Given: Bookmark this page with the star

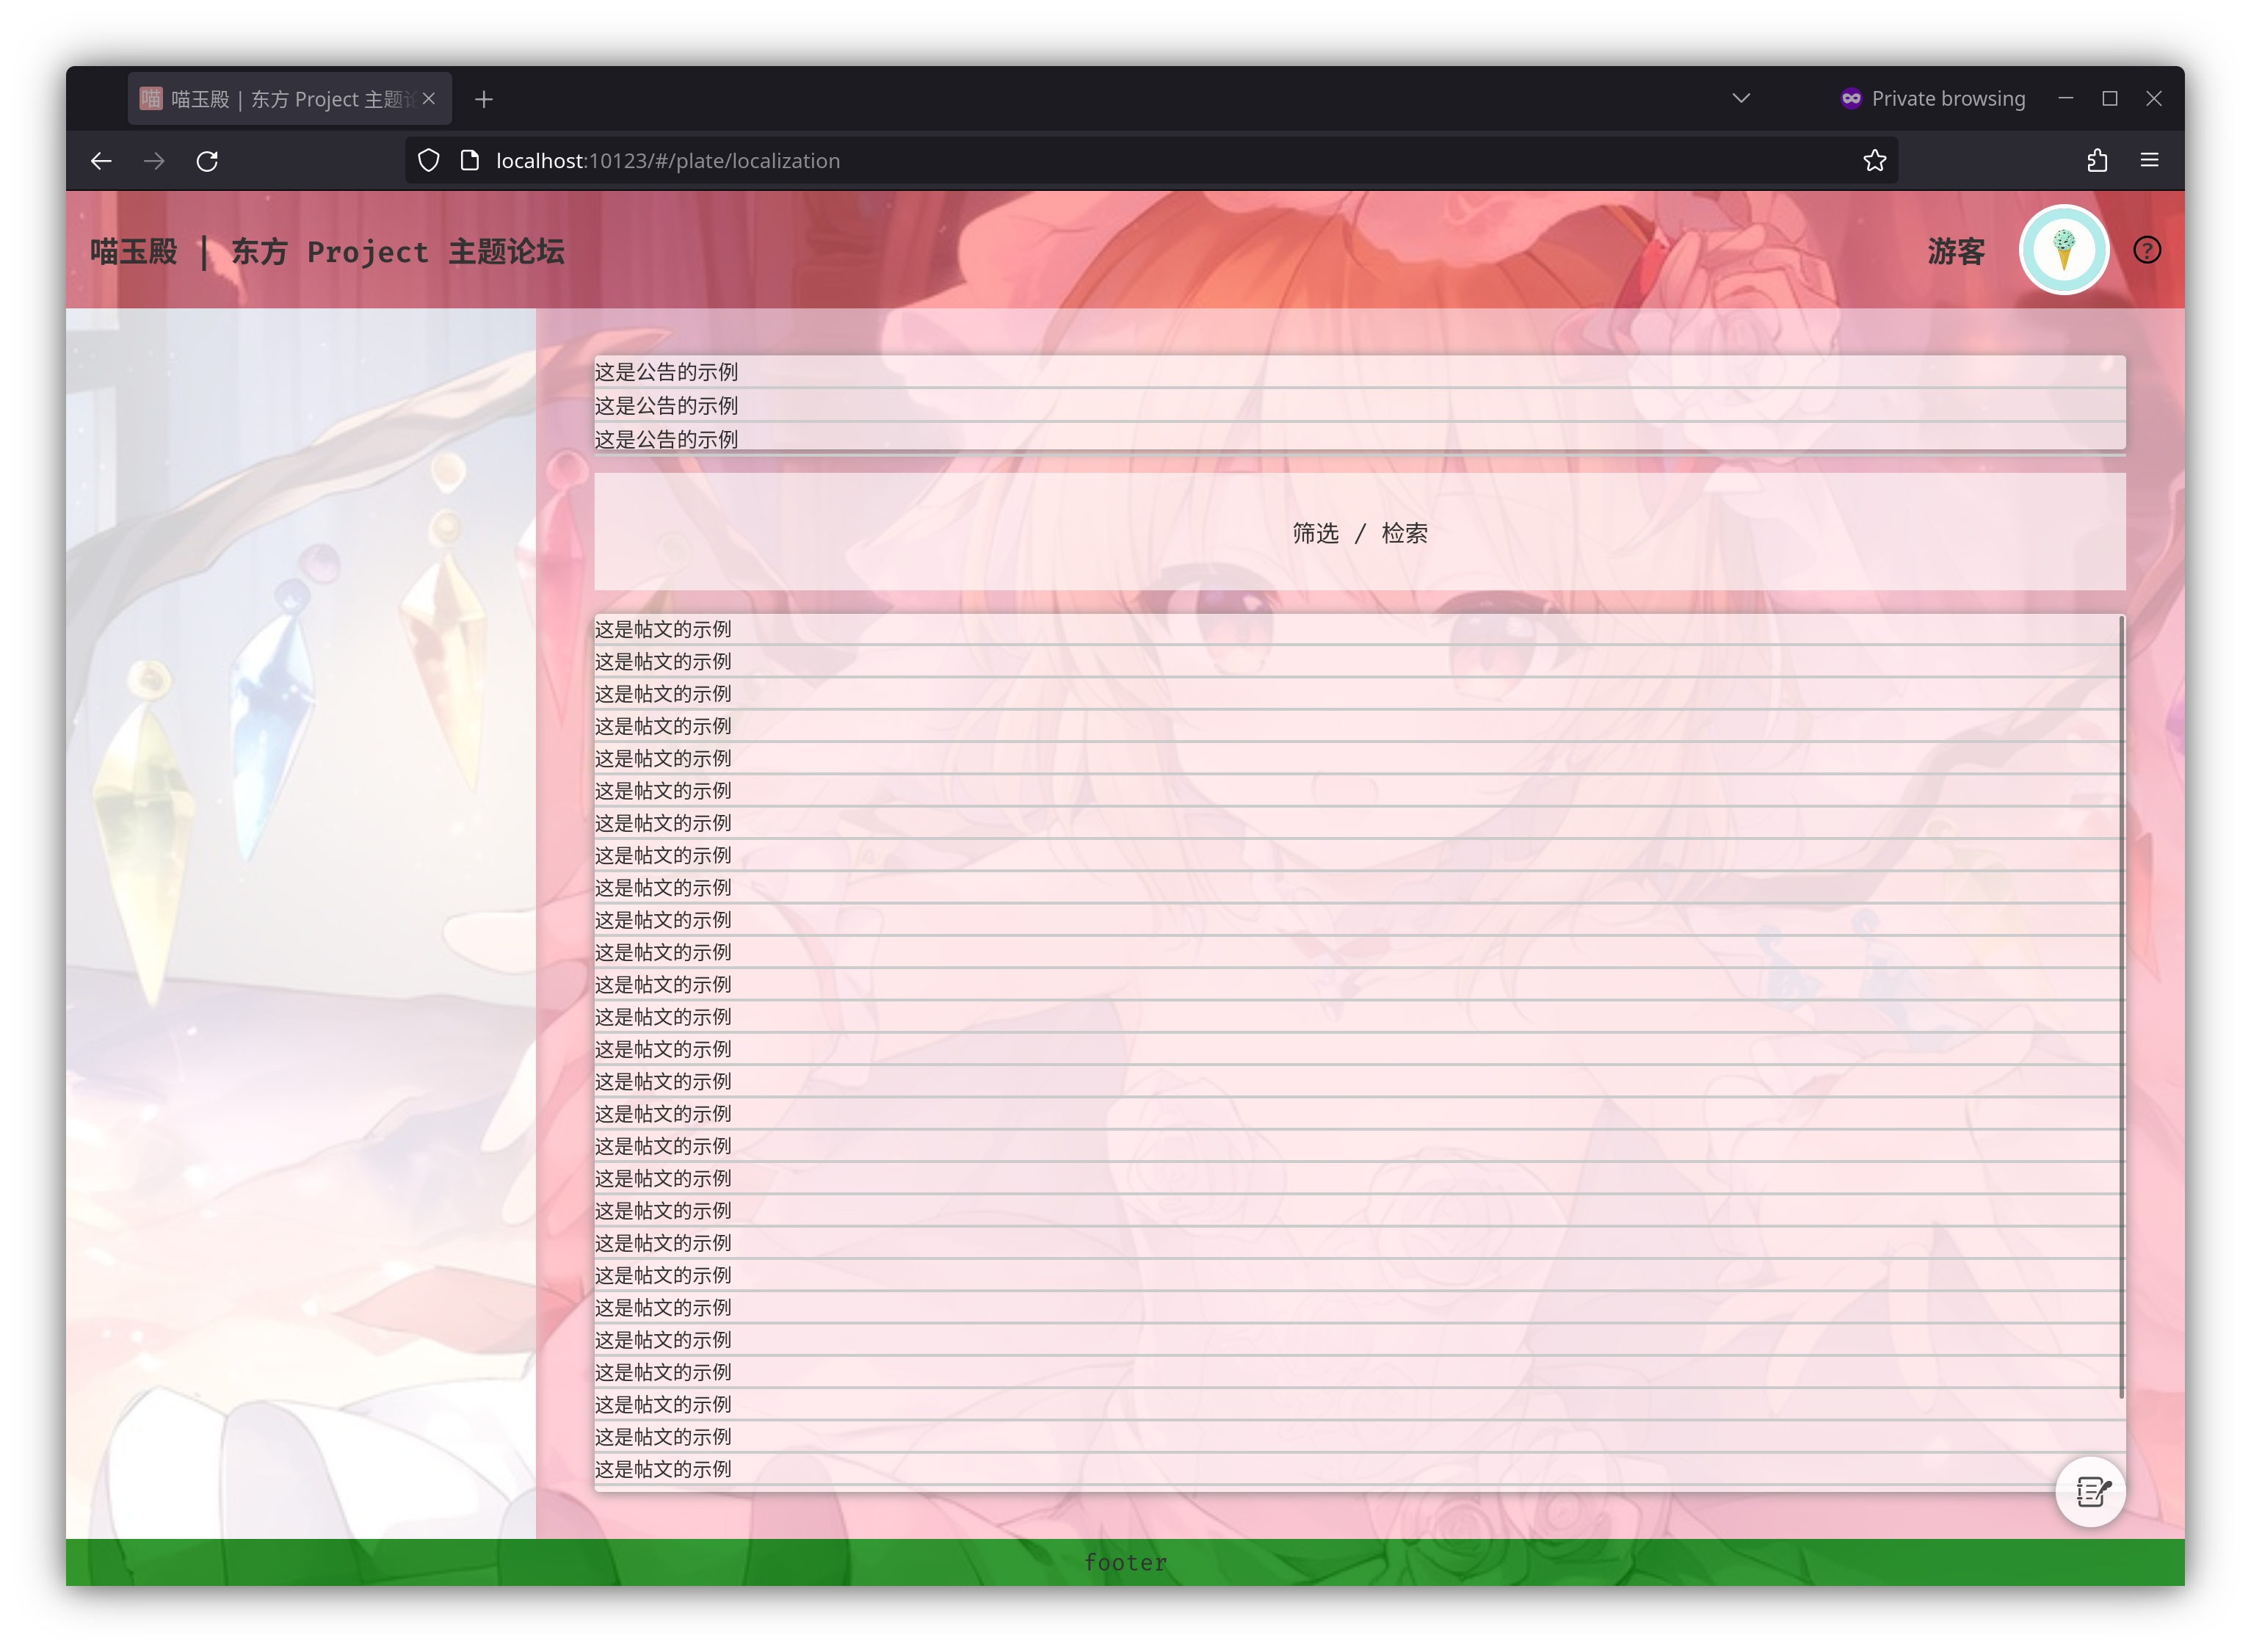Looking at the screenshot, I should tap(1874, 161).
